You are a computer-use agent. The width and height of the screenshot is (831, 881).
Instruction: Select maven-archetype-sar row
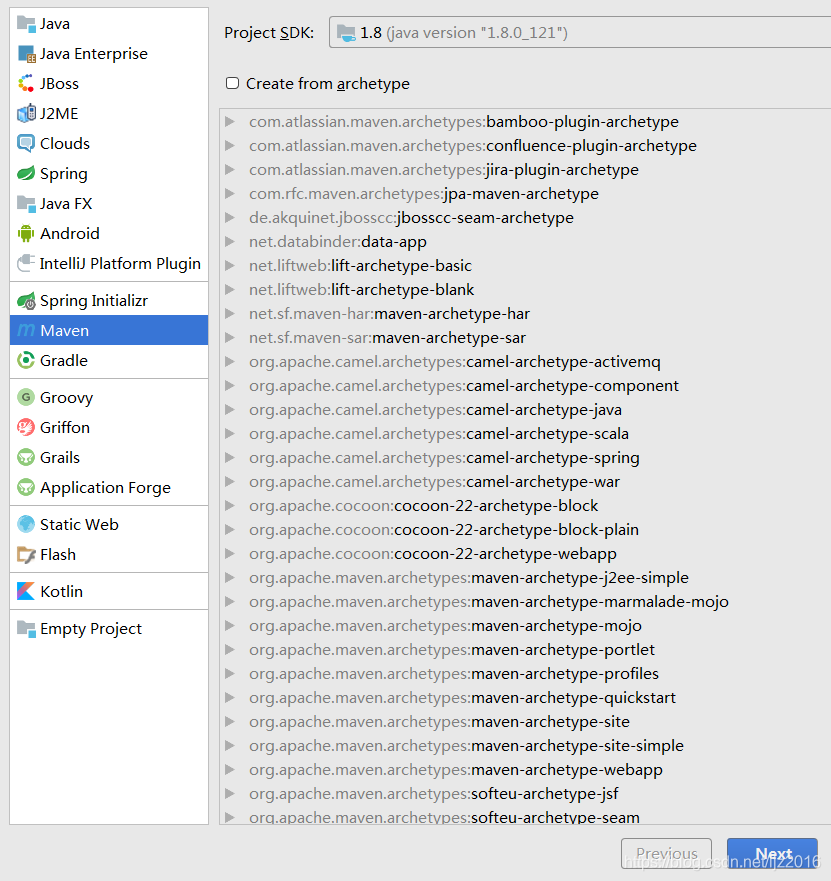[525, 338]
